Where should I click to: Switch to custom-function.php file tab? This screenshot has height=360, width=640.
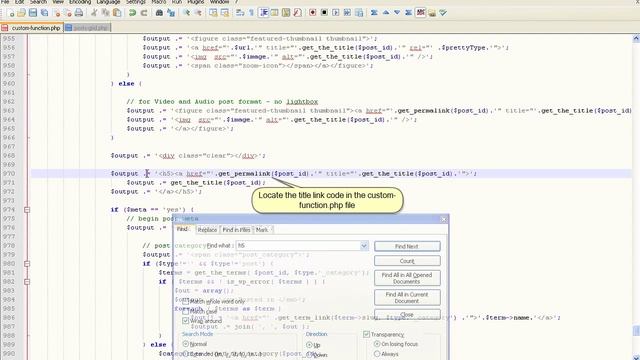point(32,28)
